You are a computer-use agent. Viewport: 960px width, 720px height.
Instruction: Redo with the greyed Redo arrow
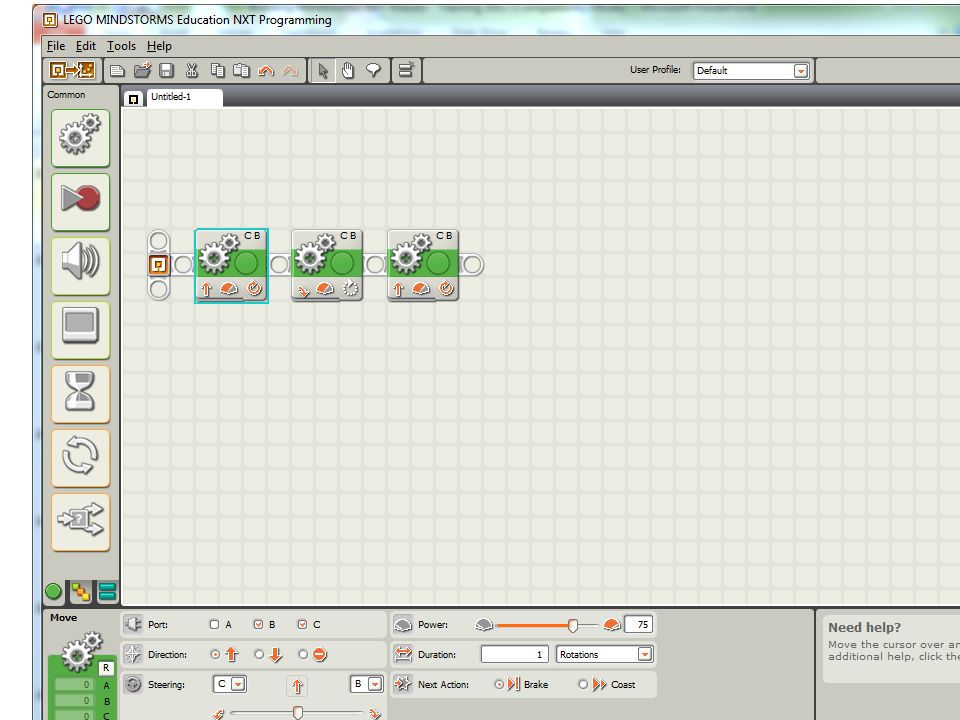pyautogui.click(x=290, y=71)
